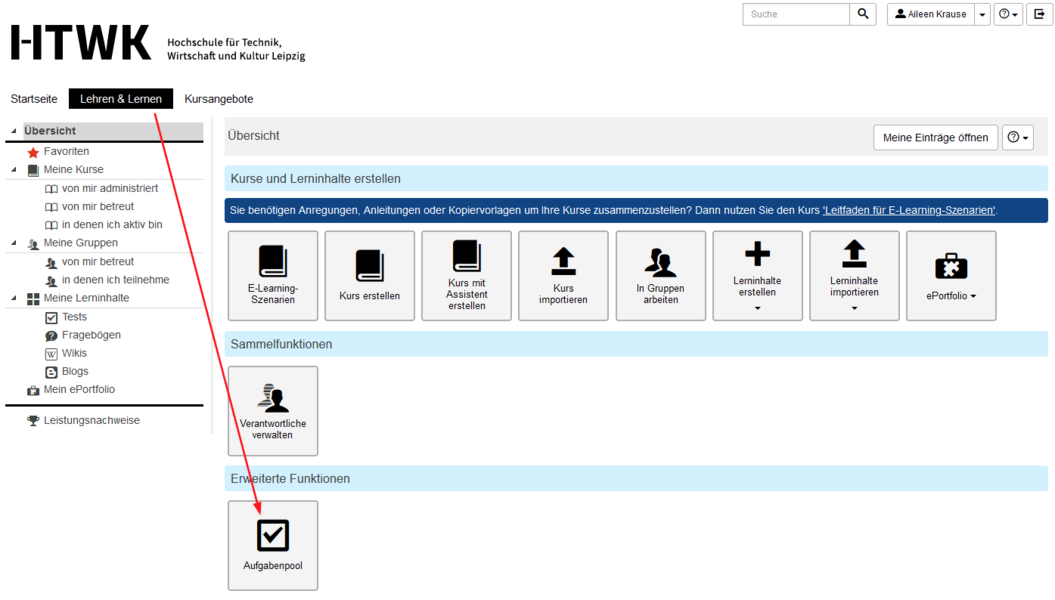
Task: Click the search magnifier button
Action: (863, 14)
